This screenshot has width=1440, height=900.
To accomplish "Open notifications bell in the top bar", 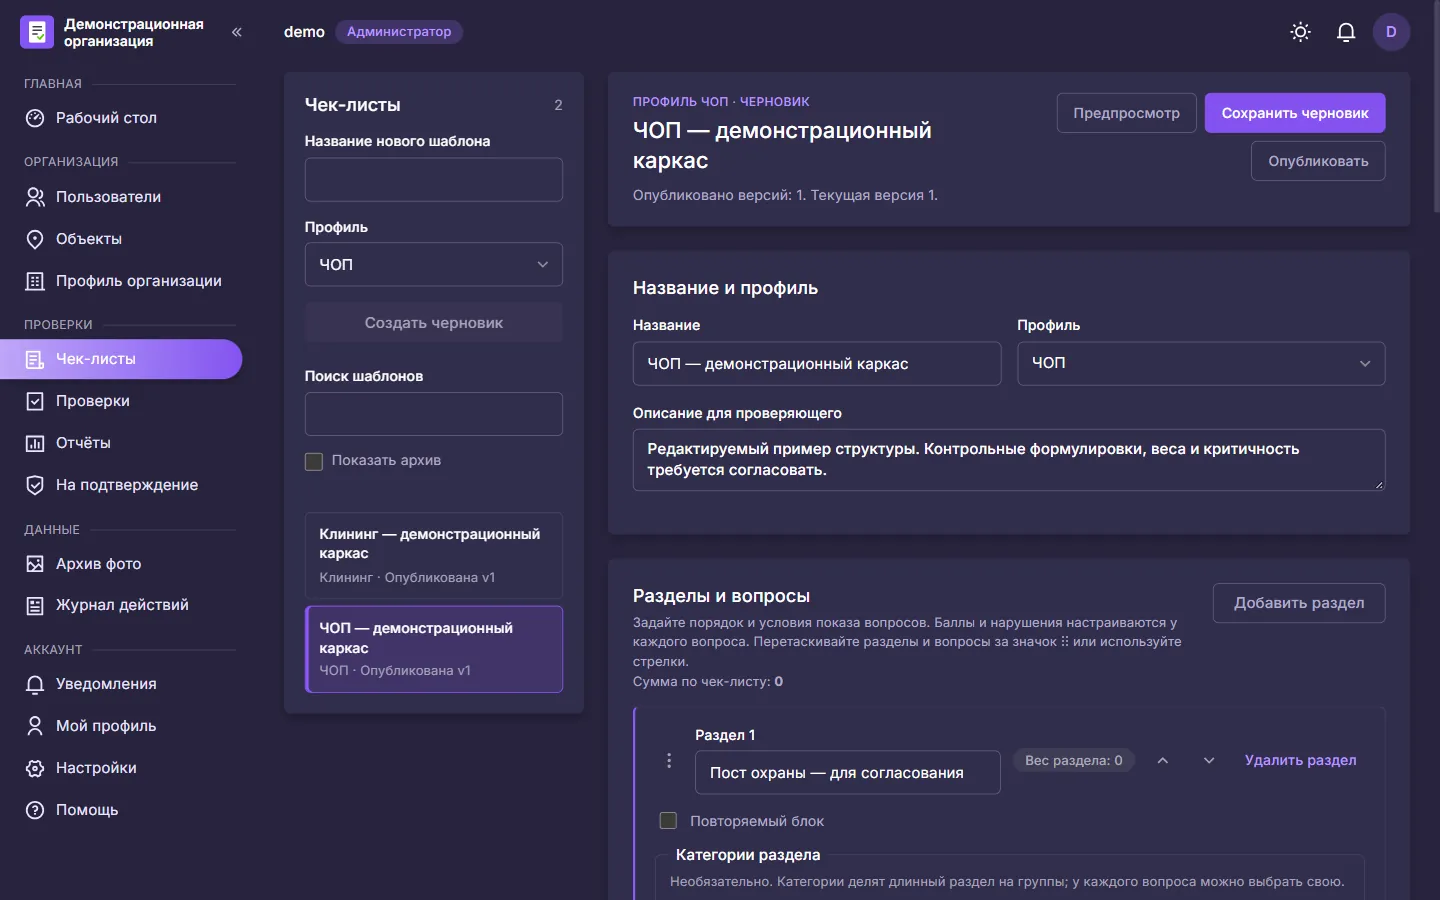I will click(x=1346, y=32).
